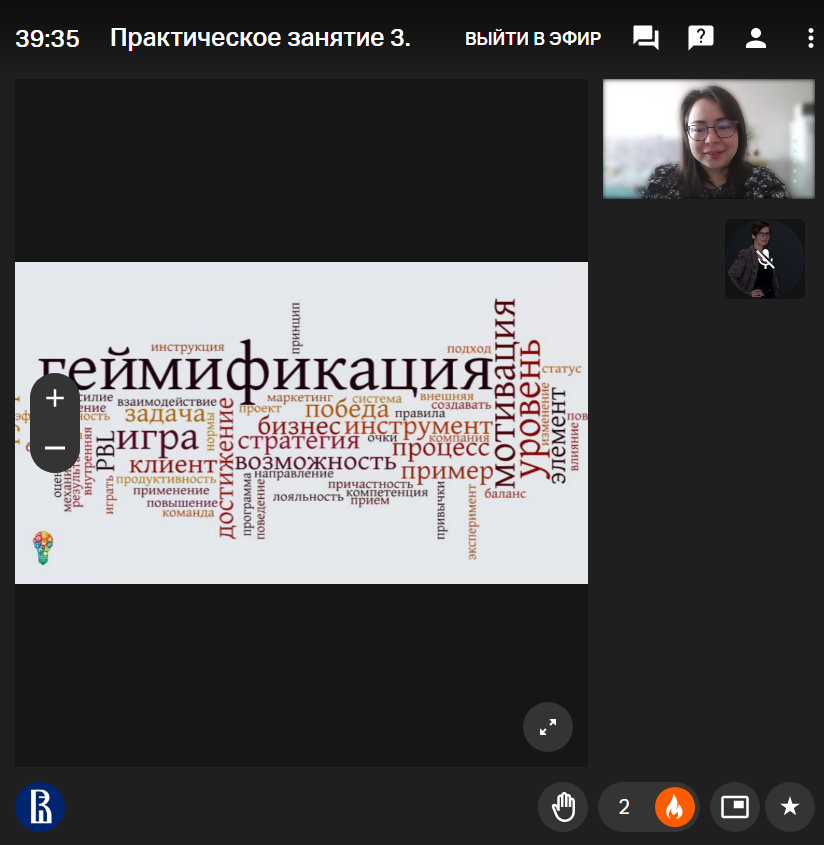Send a fire reaction
The height and width of the screenshot is (845, 824).
(674, 807)
